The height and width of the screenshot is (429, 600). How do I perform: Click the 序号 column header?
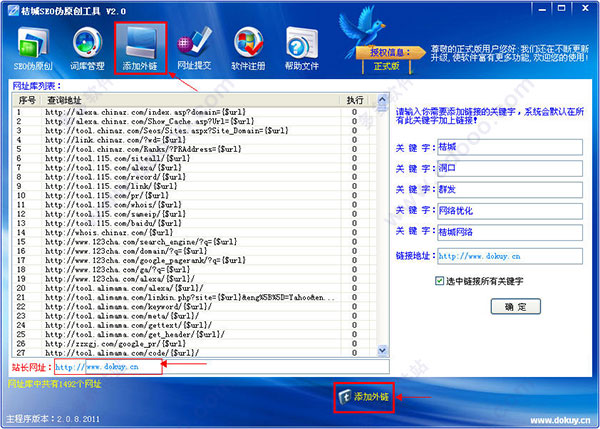(27, 100)
